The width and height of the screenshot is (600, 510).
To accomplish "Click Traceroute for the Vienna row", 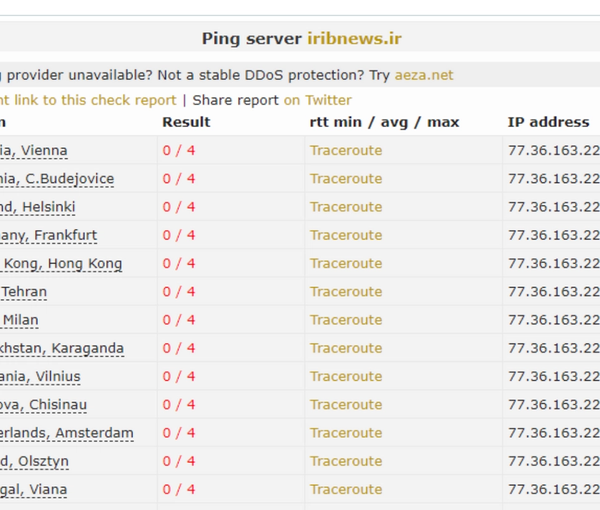I will coord(346,150).
